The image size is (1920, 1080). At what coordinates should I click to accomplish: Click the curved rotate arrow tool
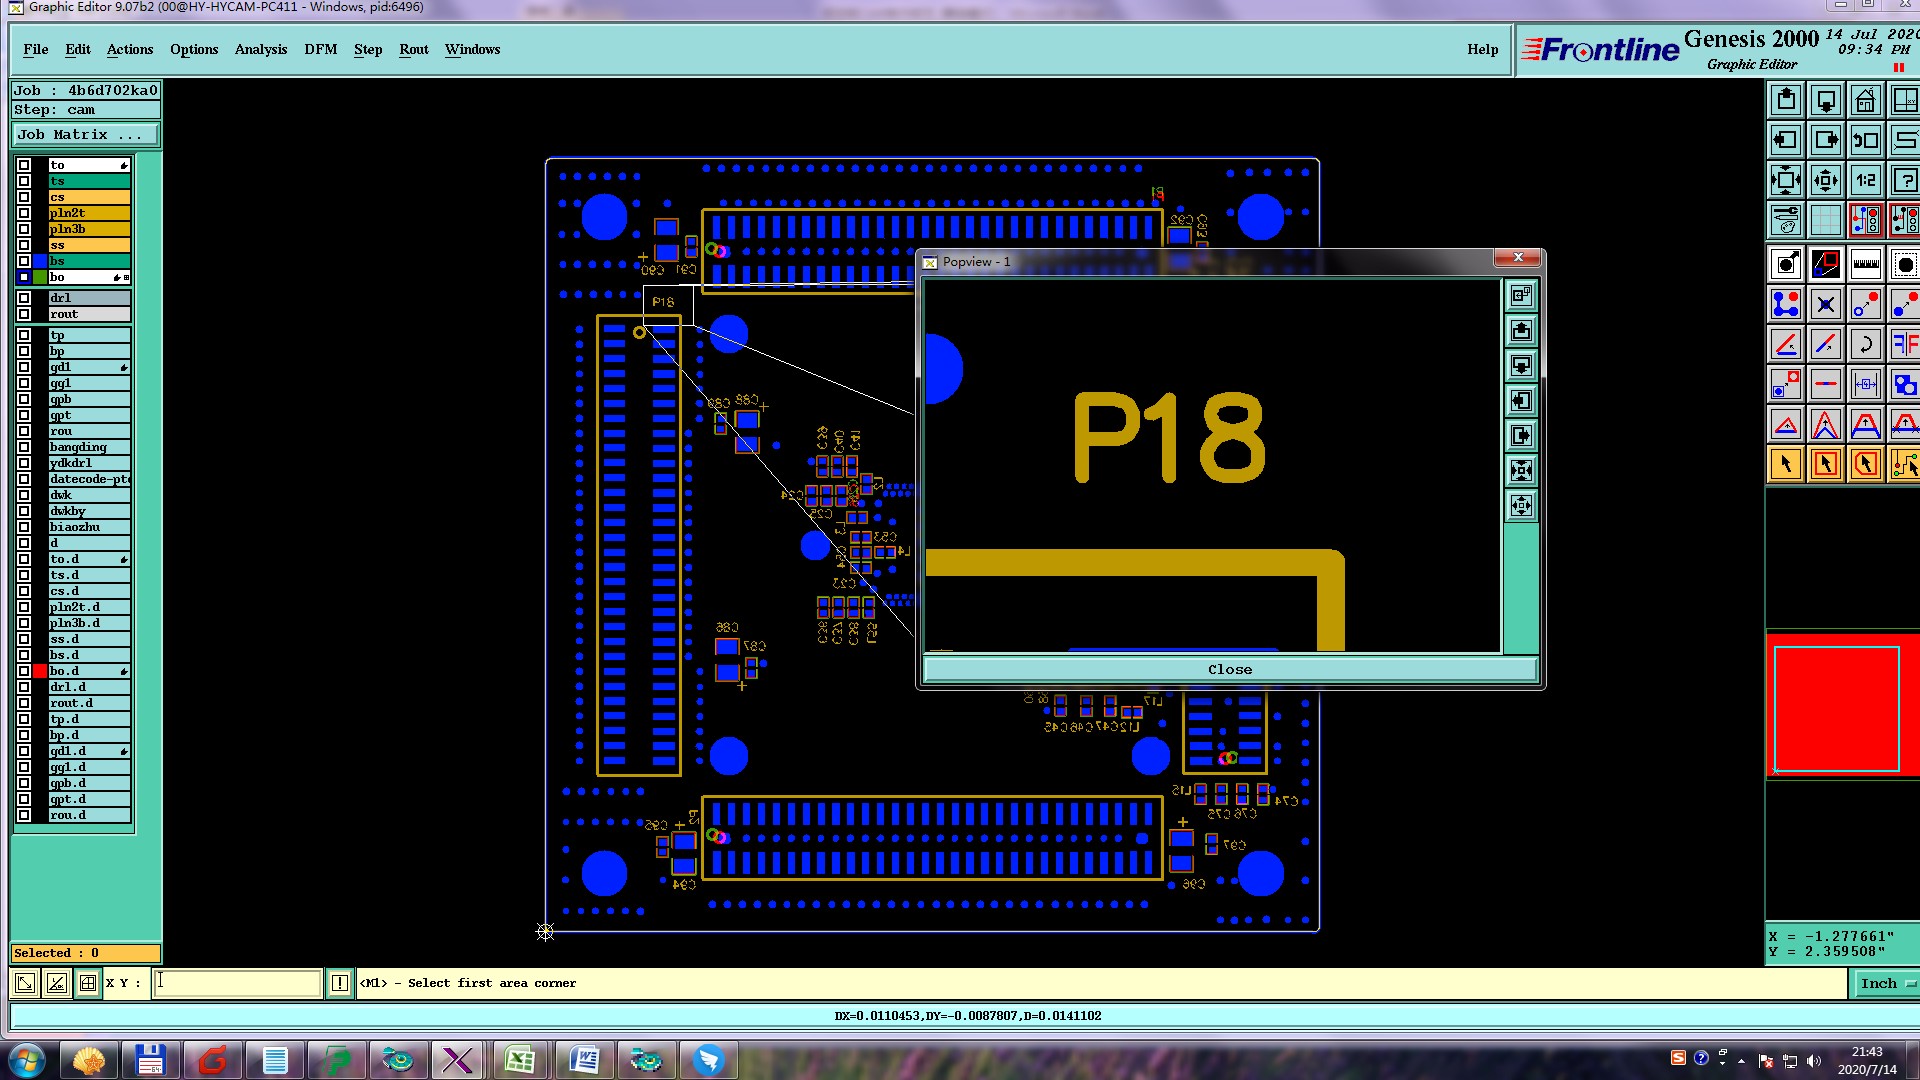coord(1865,345)
